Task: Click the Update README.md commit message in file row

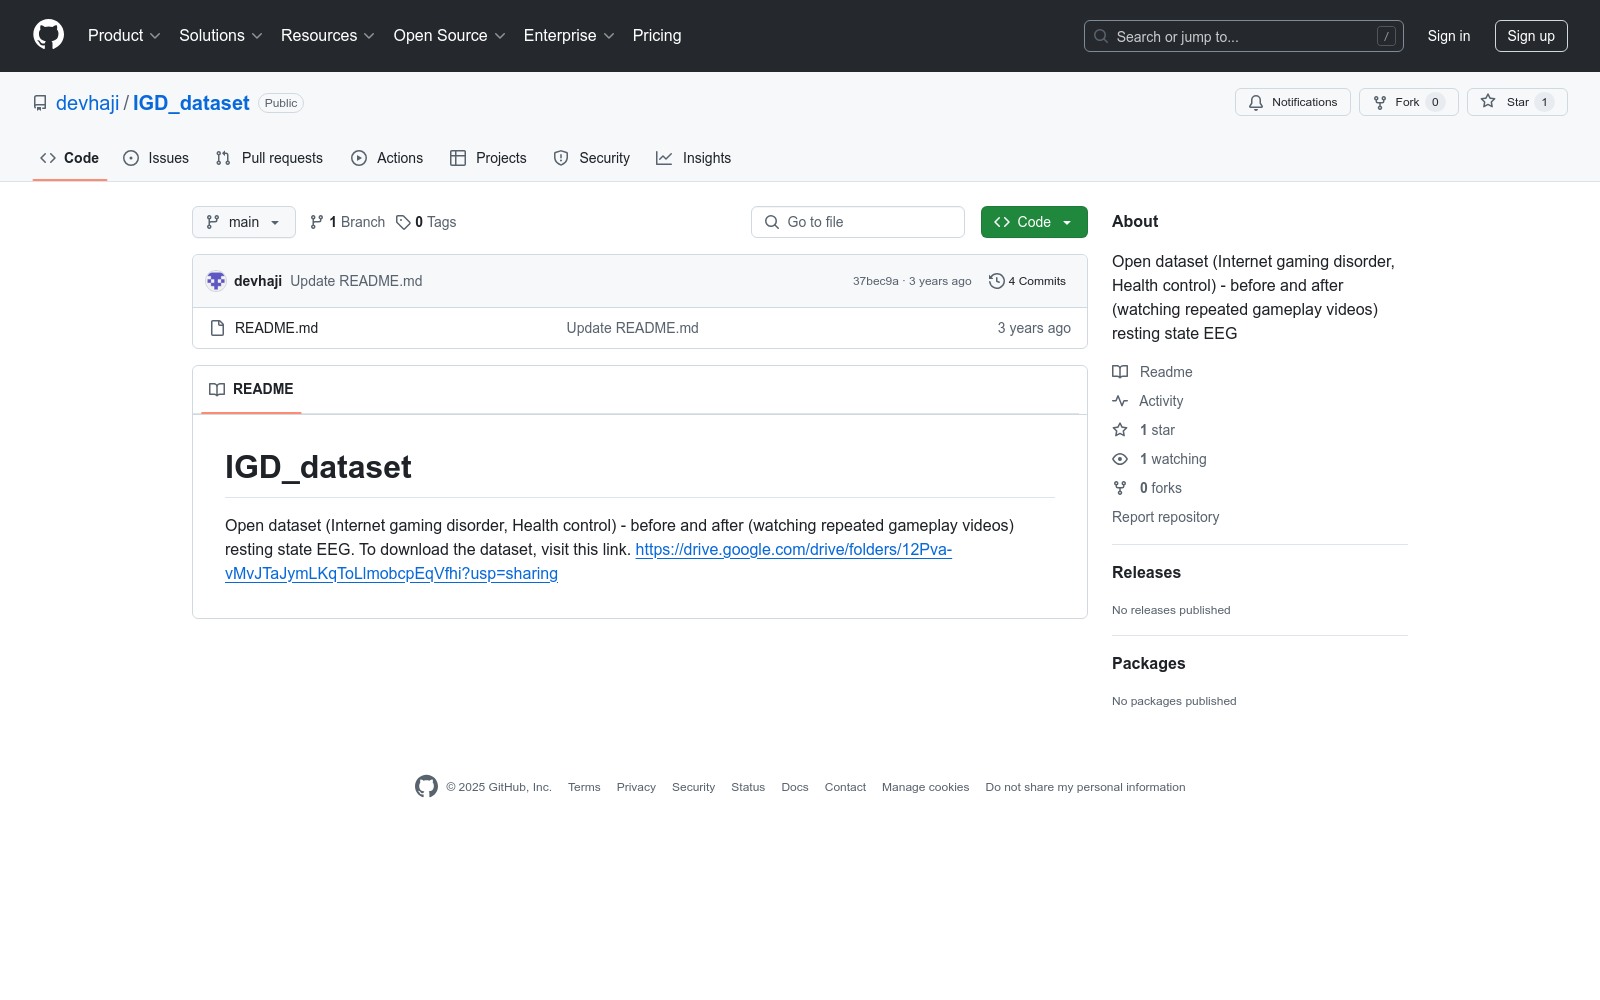Action: point(632,328)
